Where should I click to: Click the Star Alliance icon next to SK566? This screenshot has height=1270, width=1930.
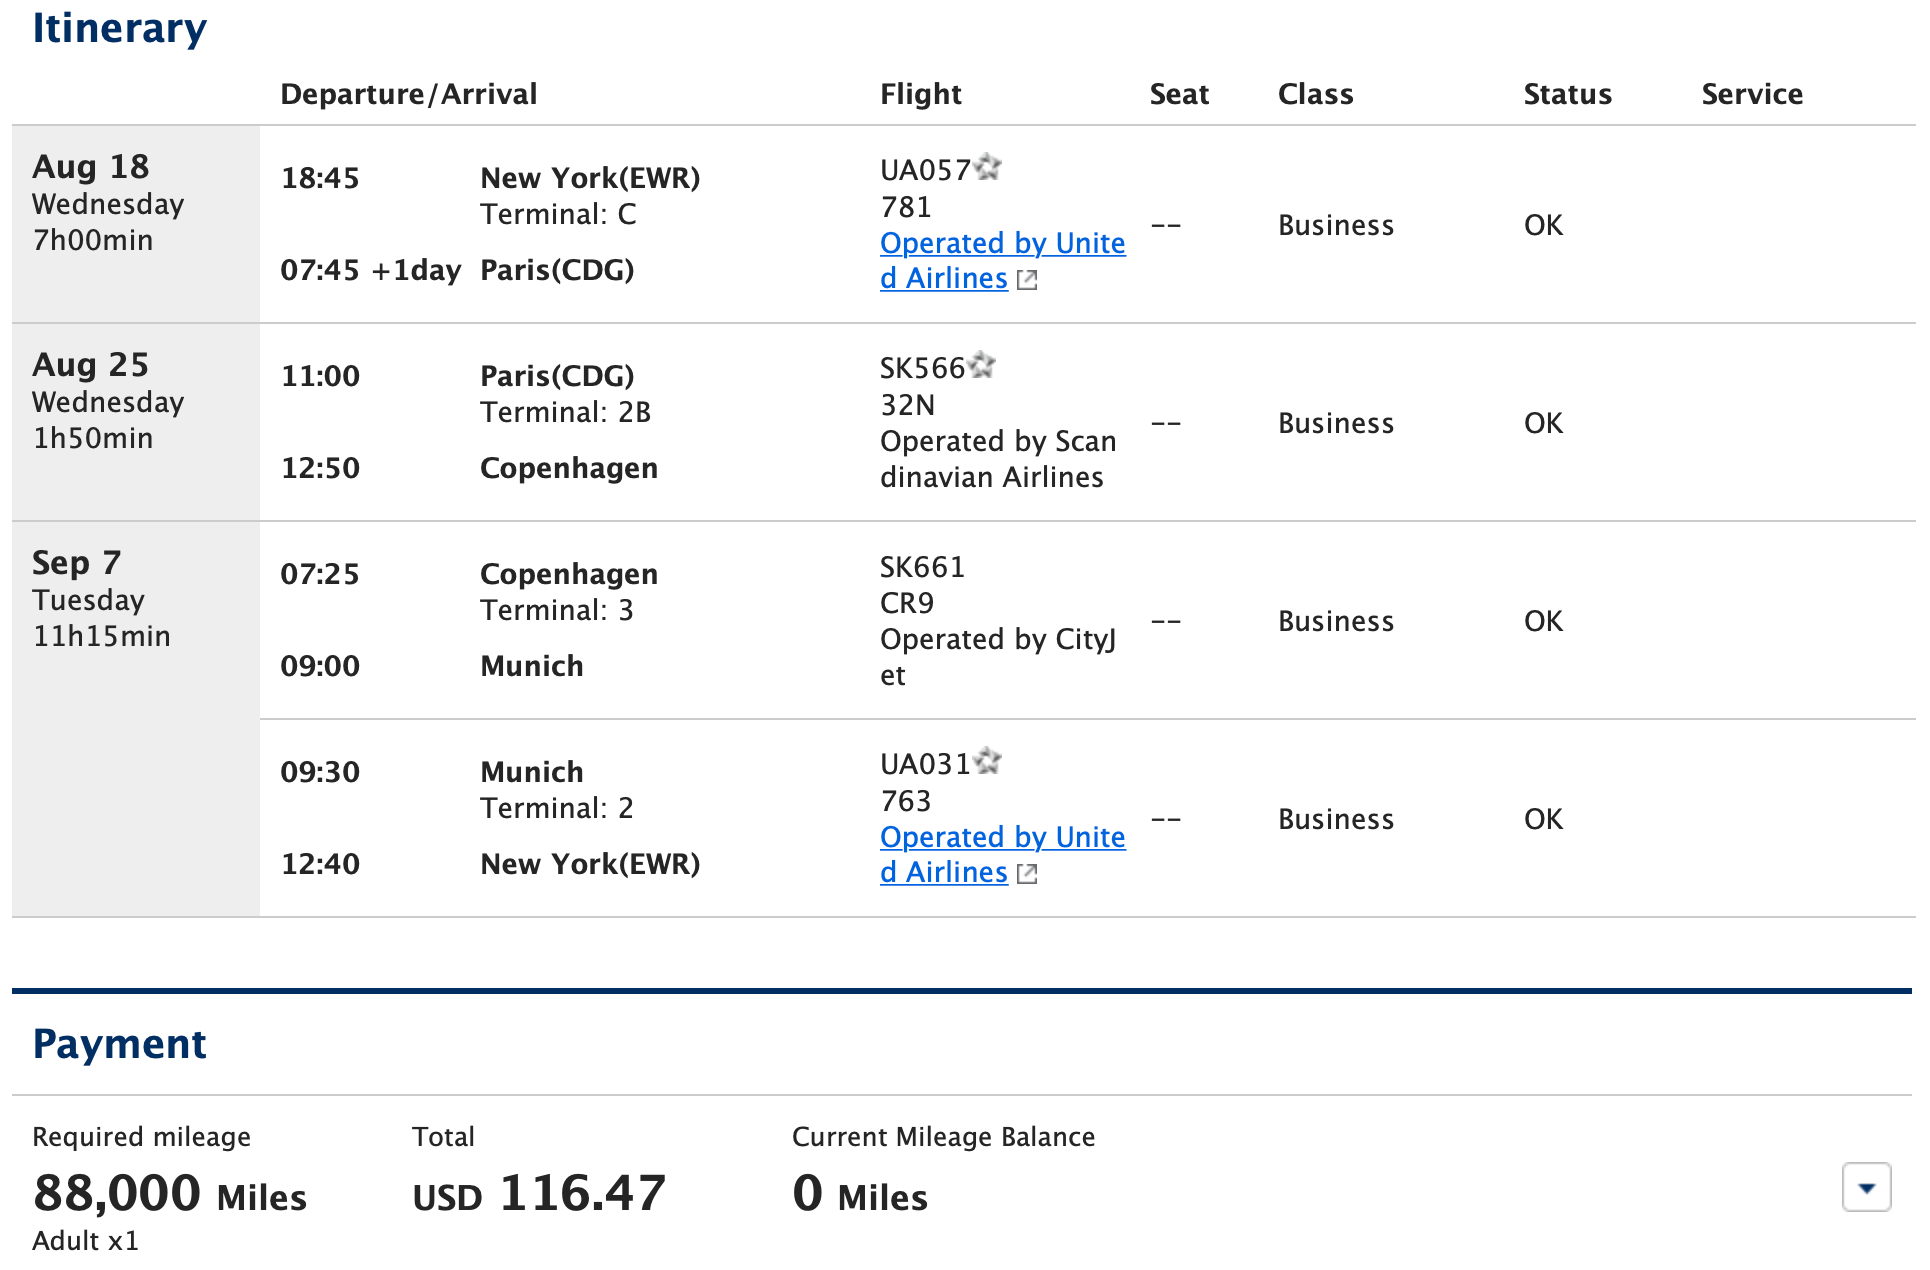tap(984, 366)
